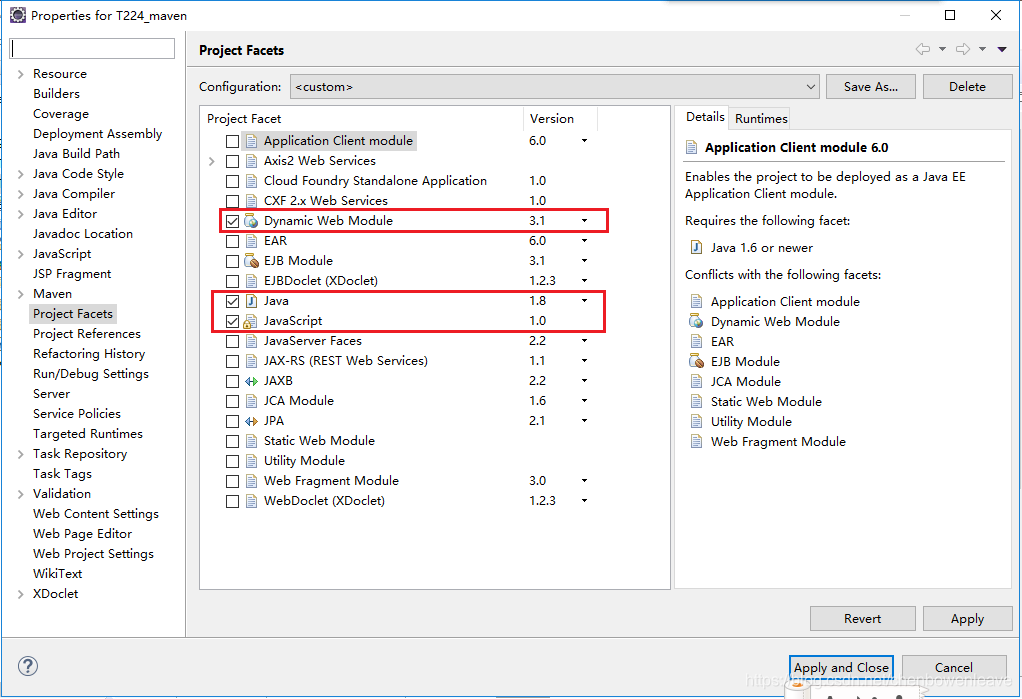1022x699 pixels.
Task: Uncheck the Java facet checkbox
Action: [232, 301]
